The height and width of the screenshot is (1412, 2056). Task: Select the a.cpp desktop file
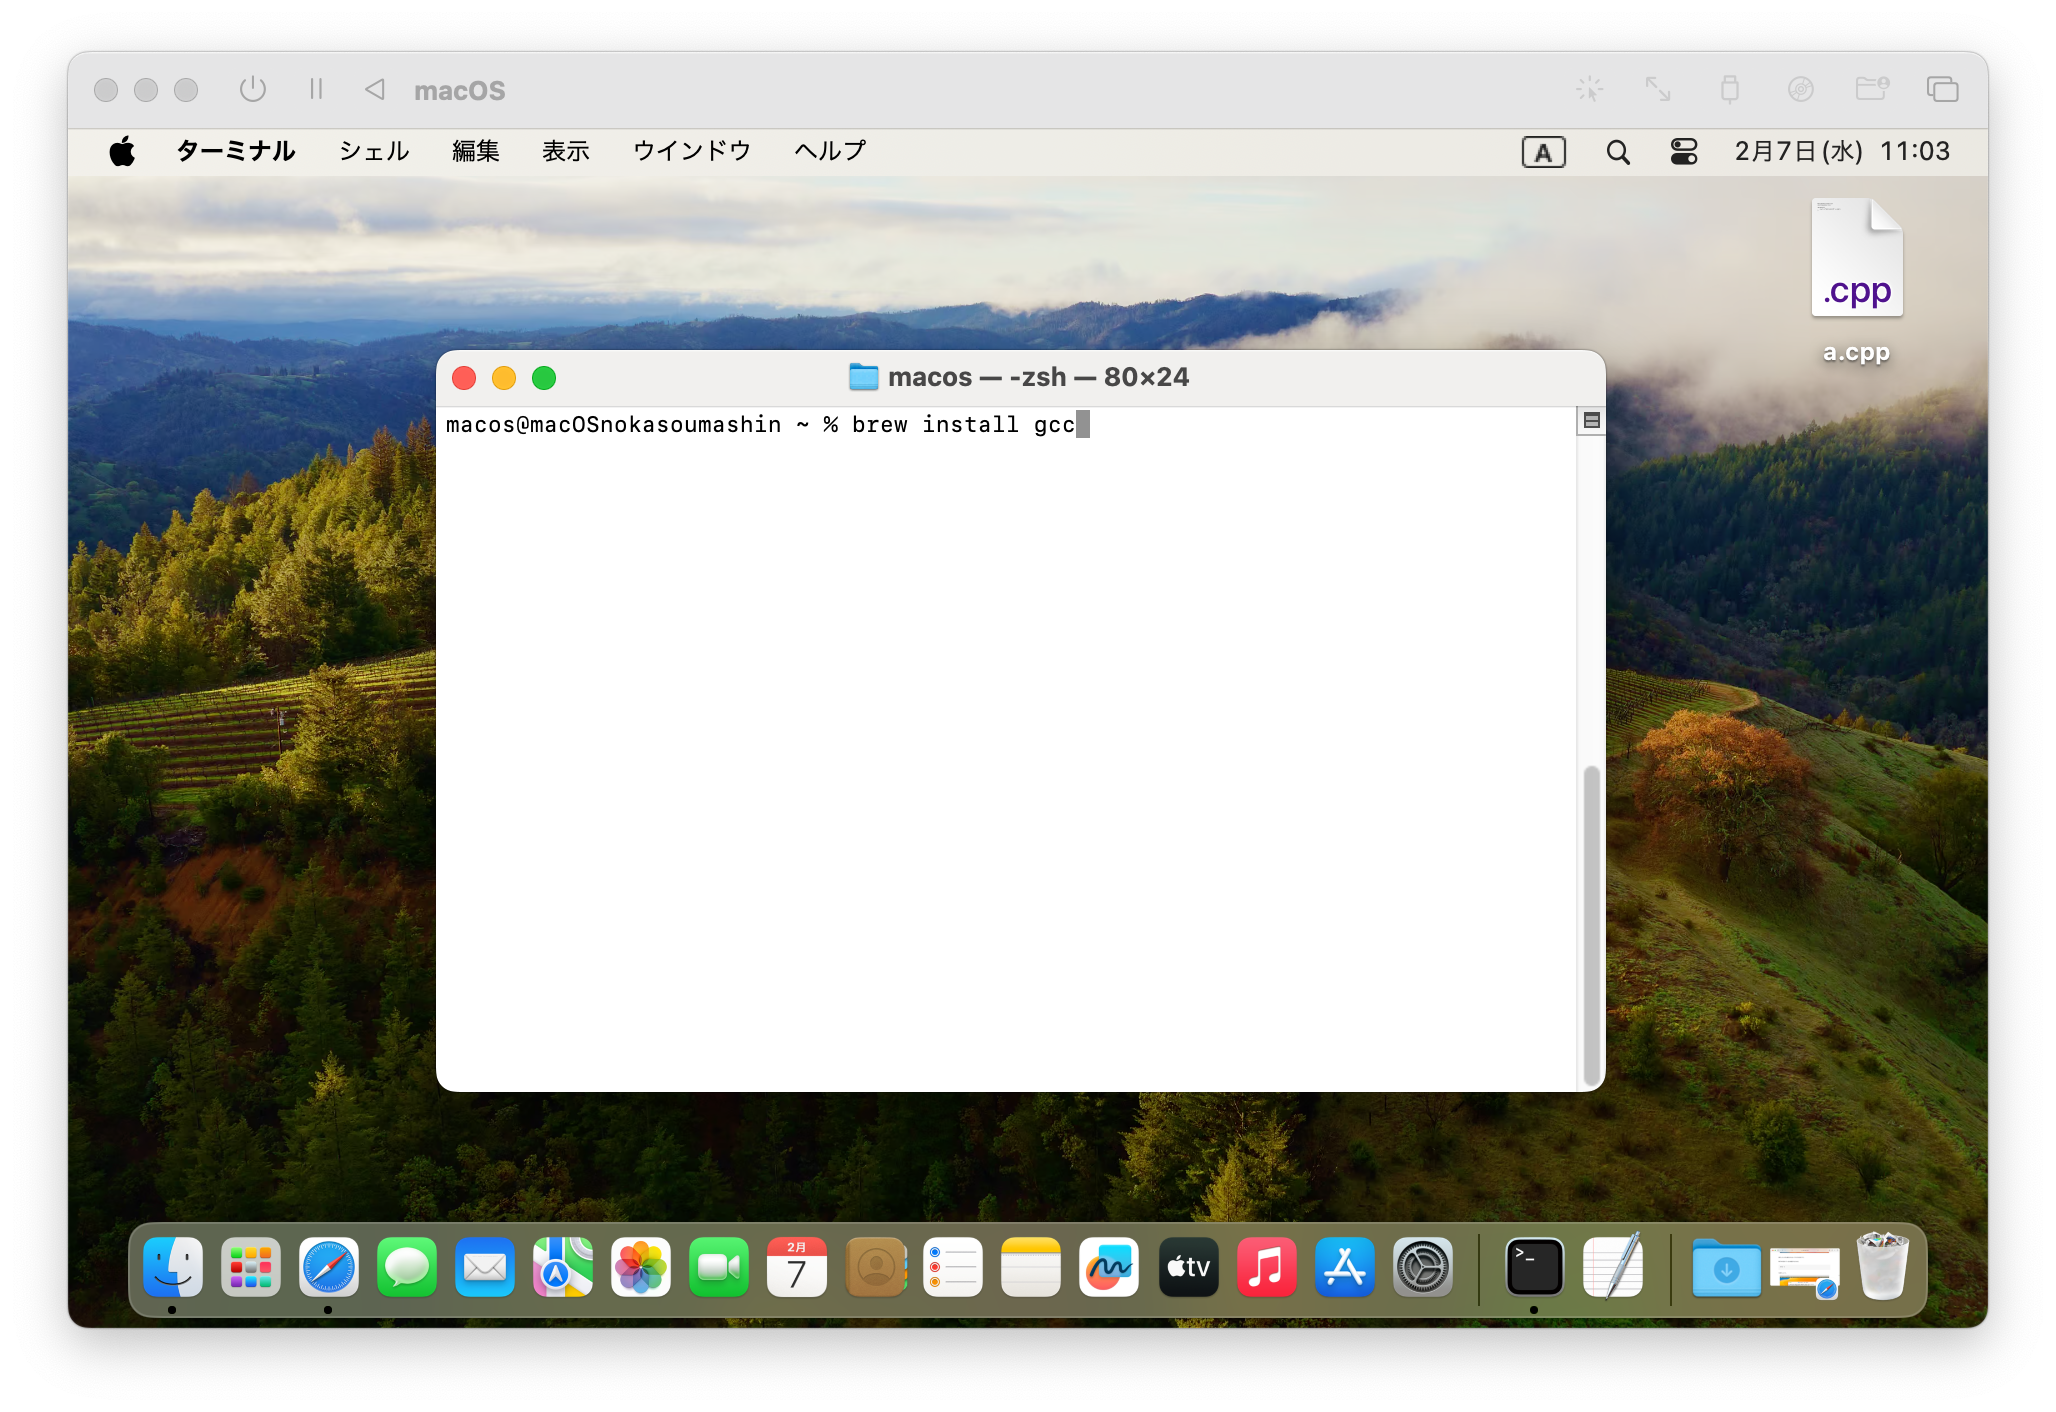(1856, 280)
